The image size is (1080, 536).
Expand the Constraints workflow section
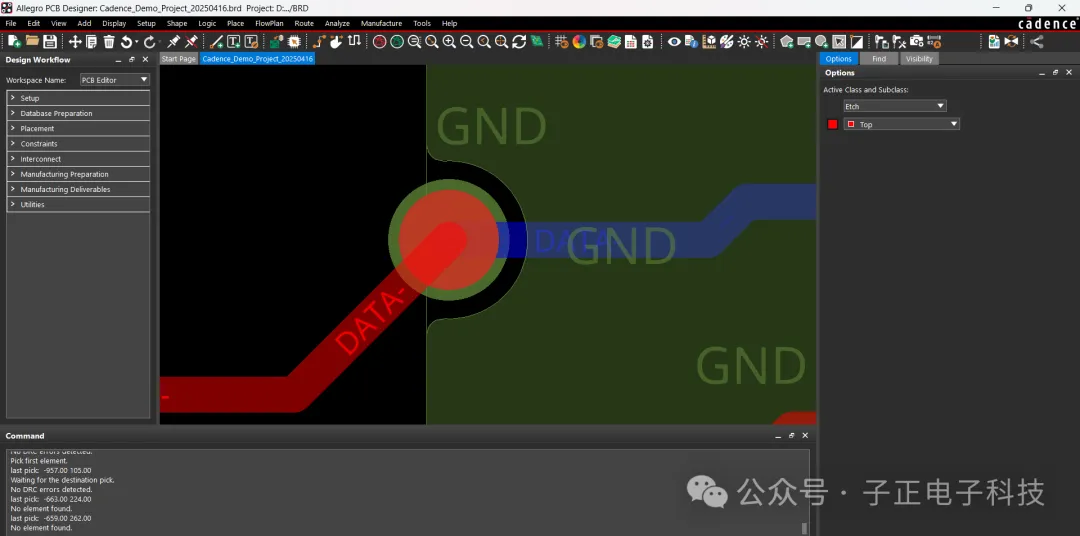point(78,143)
